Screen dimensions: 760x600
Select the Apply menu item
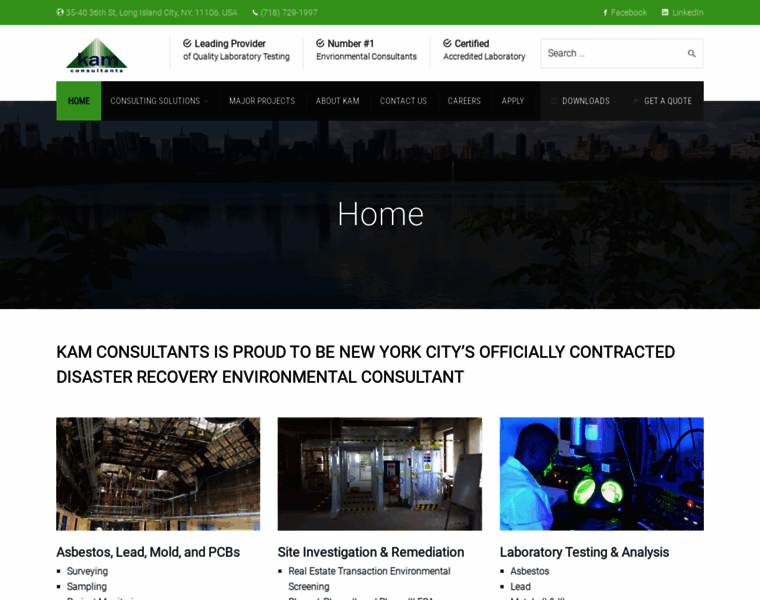pyautogui.click(x=513, y=101)
